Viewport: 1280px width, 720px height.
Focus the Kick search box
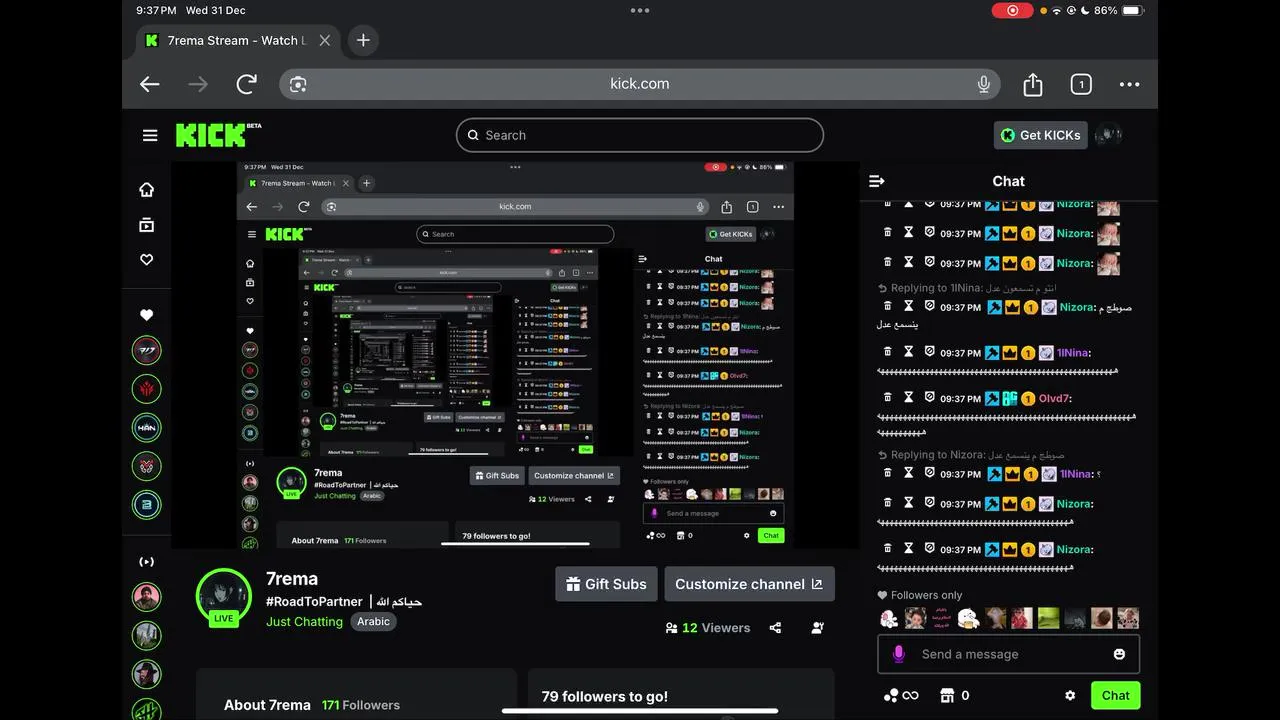tap(640, 135)
